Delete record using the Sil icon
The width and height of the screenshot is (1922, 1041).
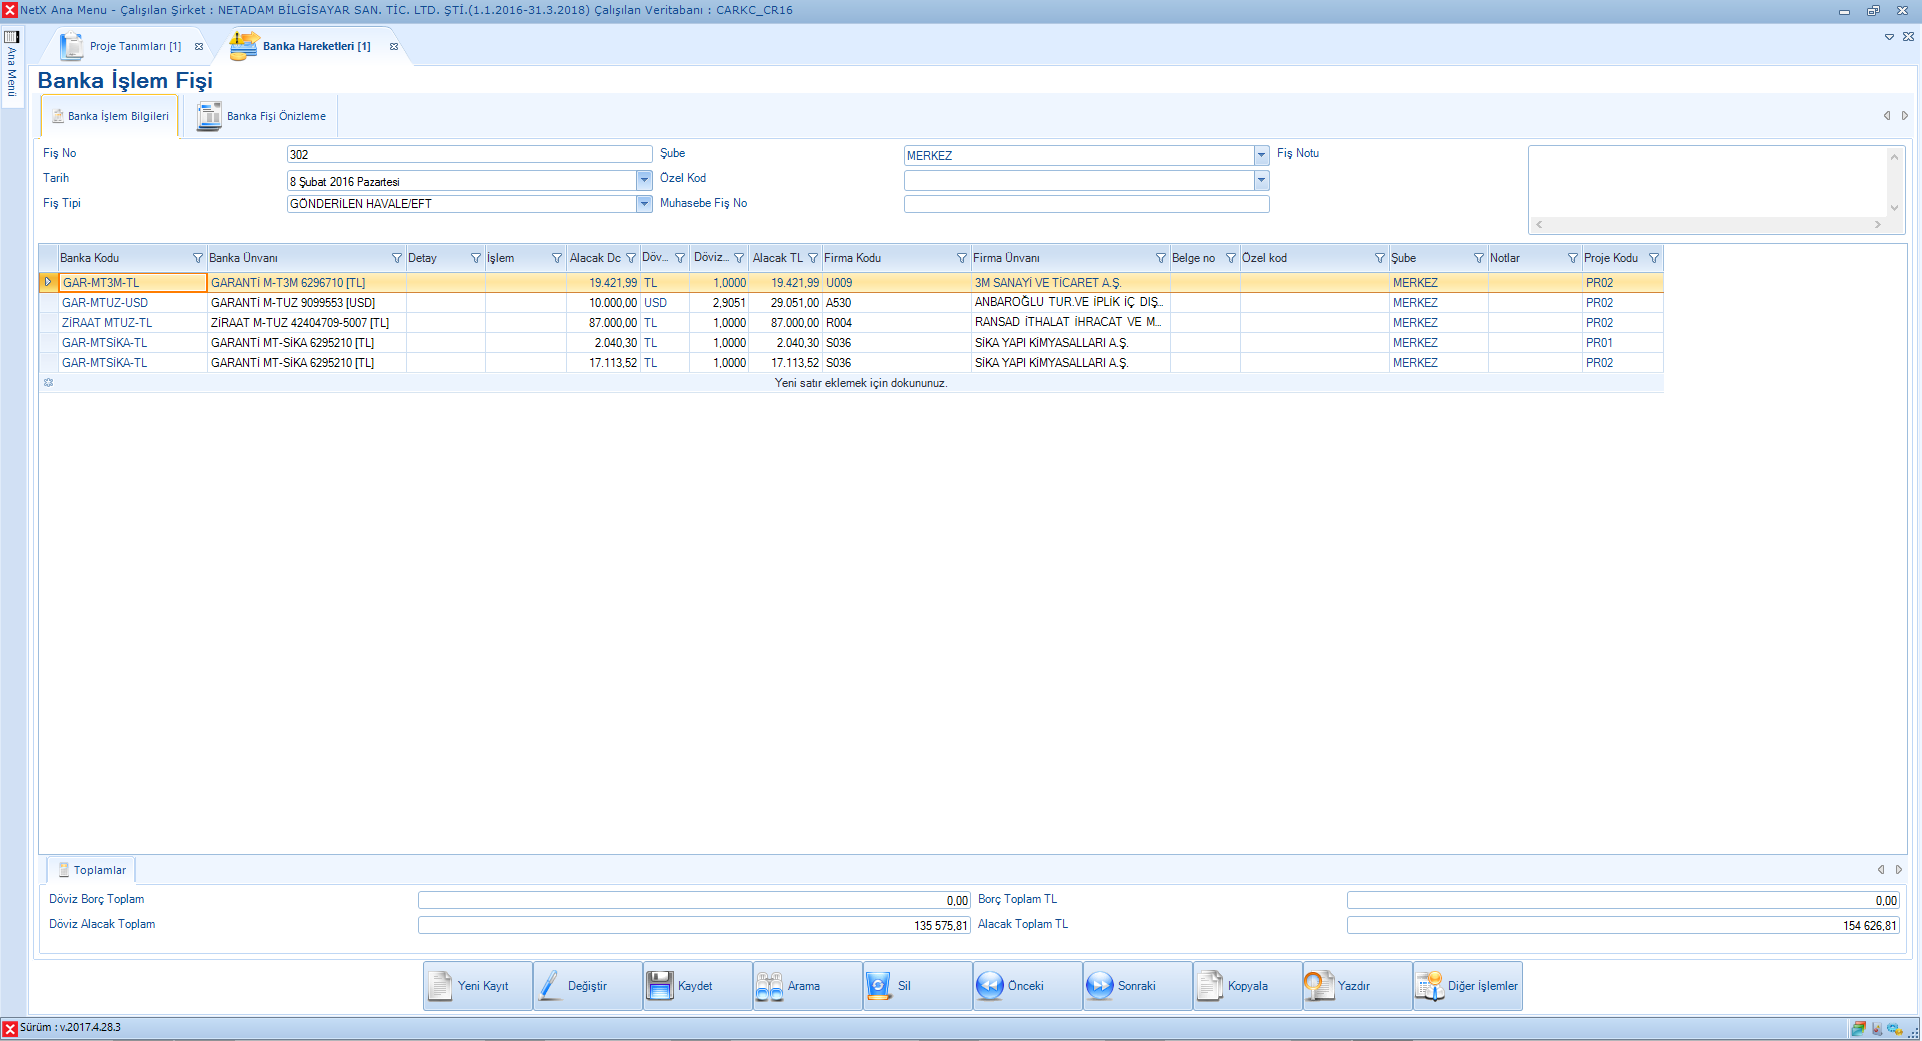(879, 986)
